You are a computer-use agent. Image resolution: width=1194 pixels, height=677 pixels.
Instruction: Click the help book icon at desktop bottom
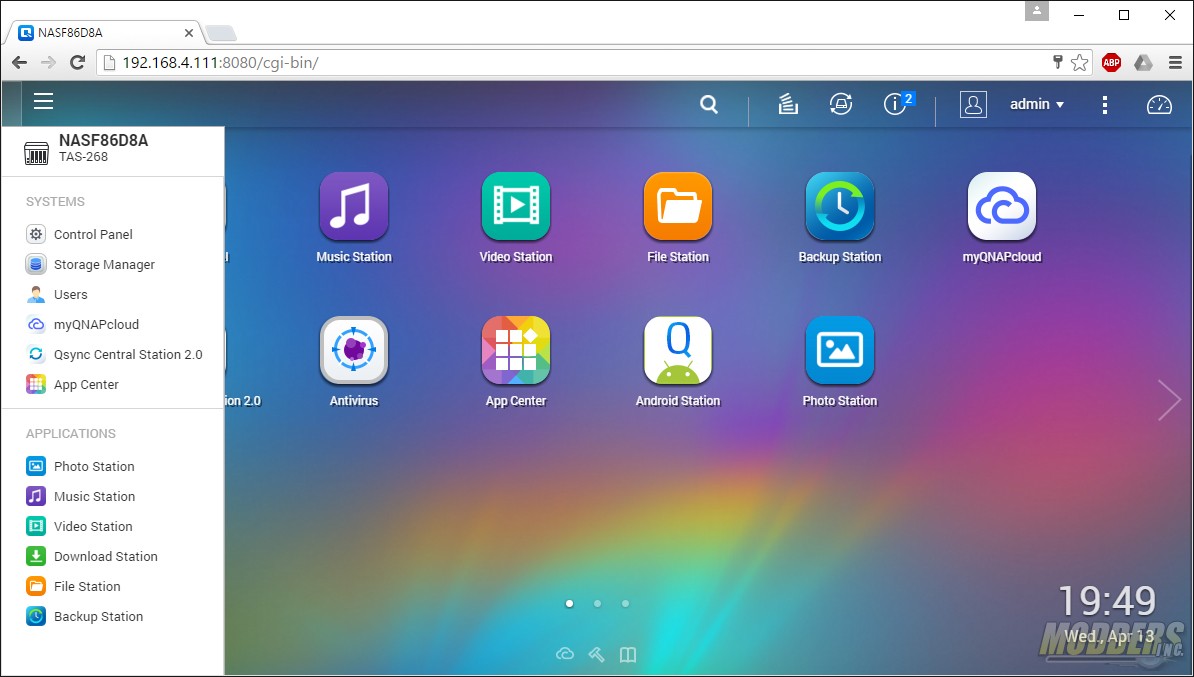[x=627, y=654]
